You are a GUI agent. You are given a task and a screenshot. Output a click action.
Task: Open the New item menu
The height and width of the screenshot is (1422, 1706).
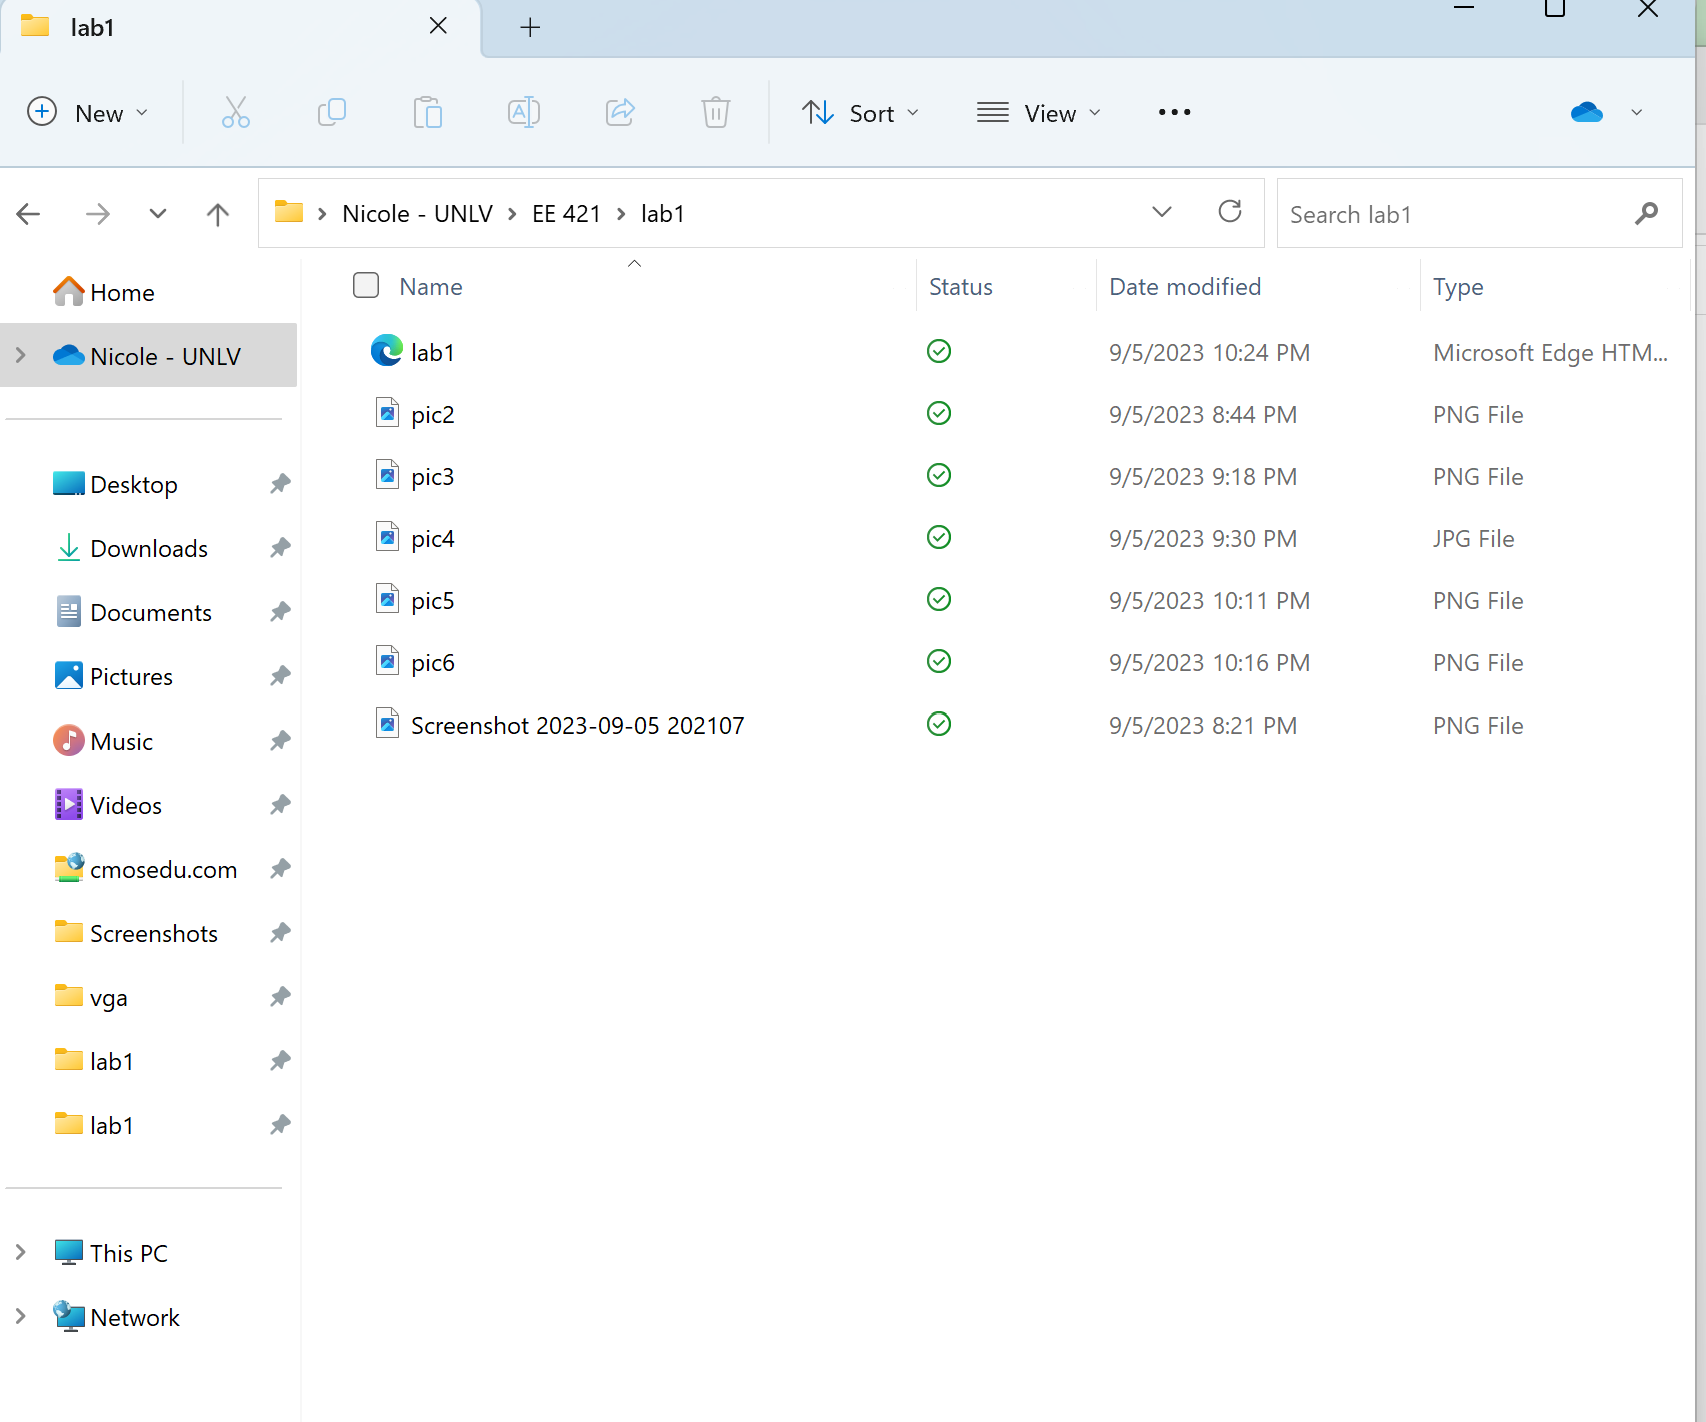[x=88, y=113]
